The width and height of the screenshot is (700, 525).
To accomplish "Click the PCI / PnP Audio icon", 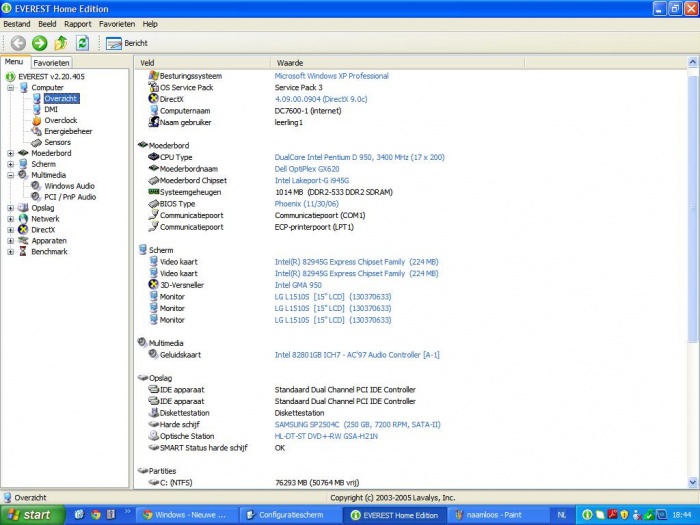I will pos(36,197).
